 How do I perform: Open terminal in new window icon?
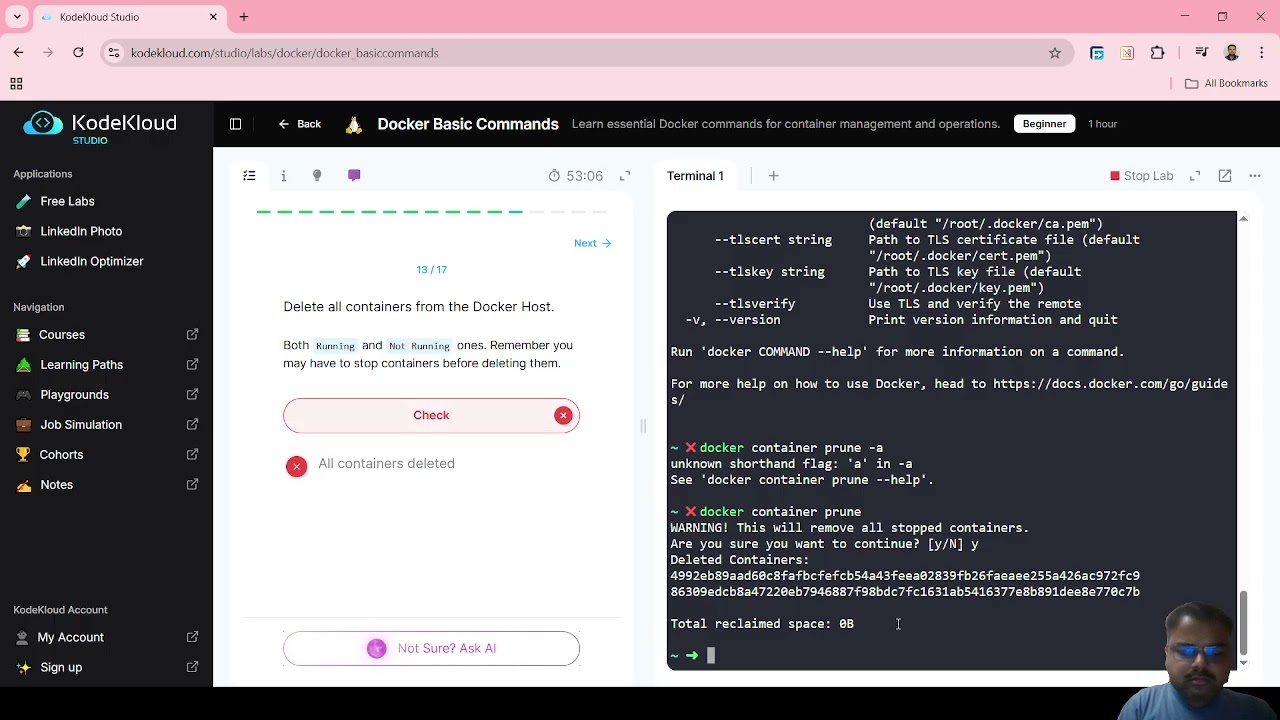coord(1225,176)
